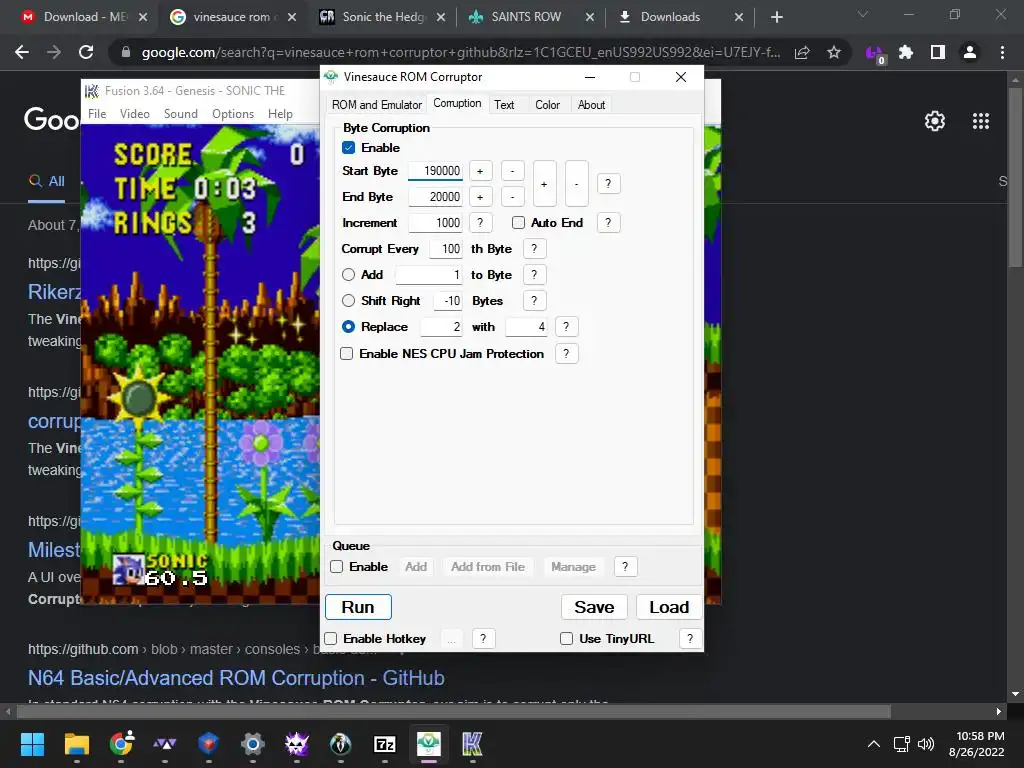The height and width of the screenshot is (768, 1024).
Task: Click the tall minus button for both bytes
Action: pyautogui.click(x=577, y=184)
